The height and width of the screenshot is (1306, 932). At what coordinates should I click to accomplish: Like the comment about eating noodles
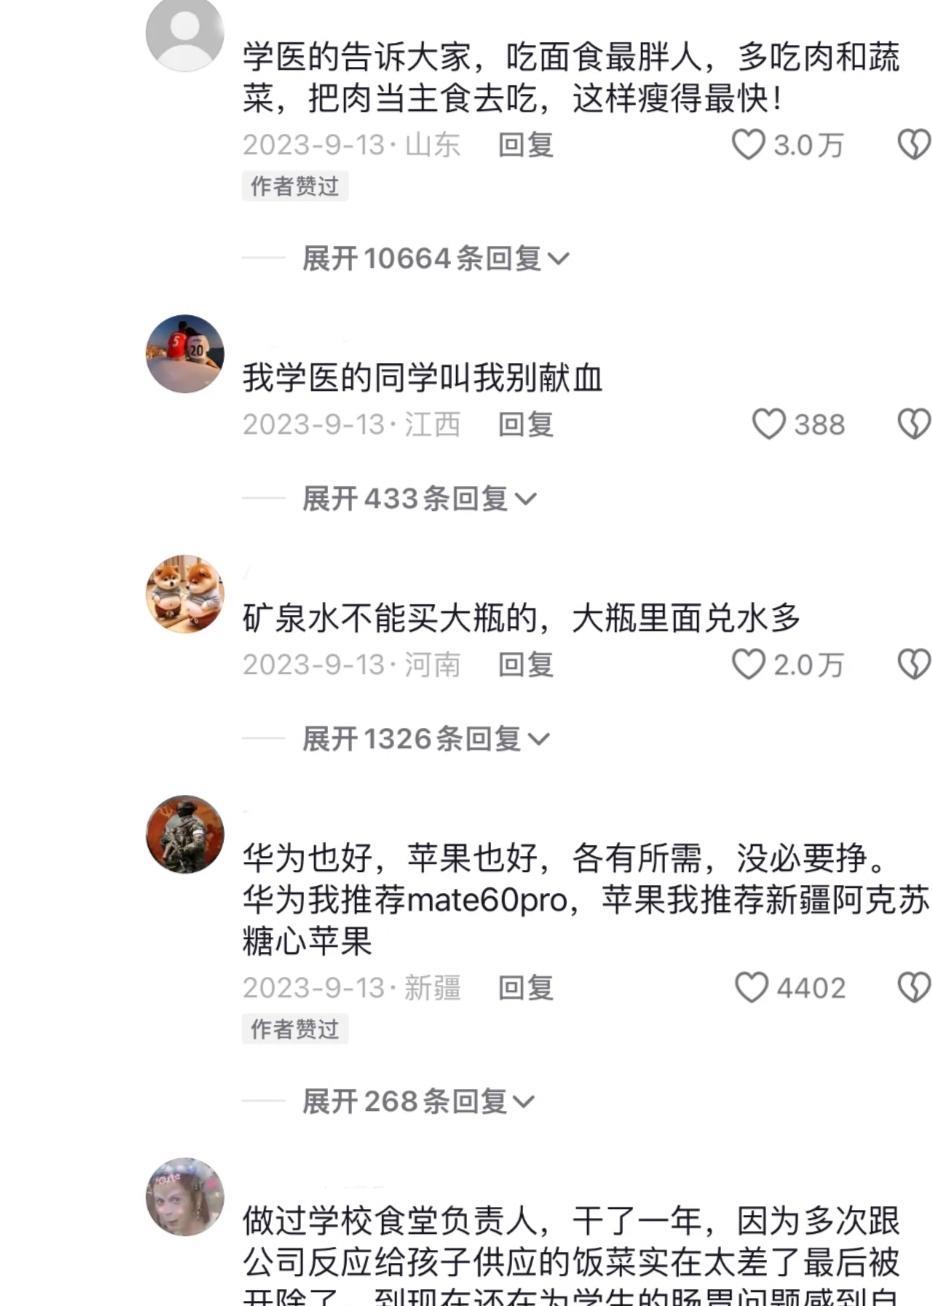[749, 145]
